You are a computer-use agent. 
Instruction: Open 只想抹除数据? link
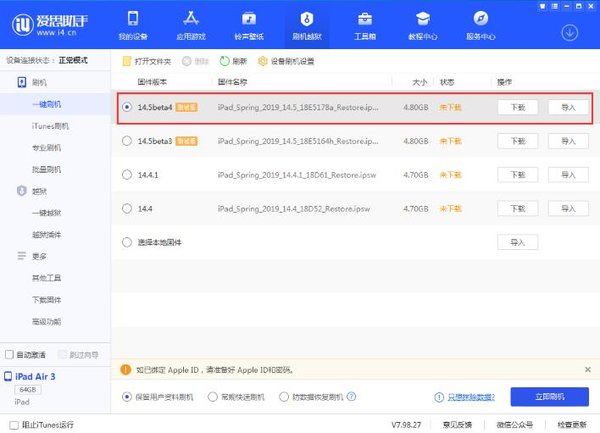coord(471,397)
